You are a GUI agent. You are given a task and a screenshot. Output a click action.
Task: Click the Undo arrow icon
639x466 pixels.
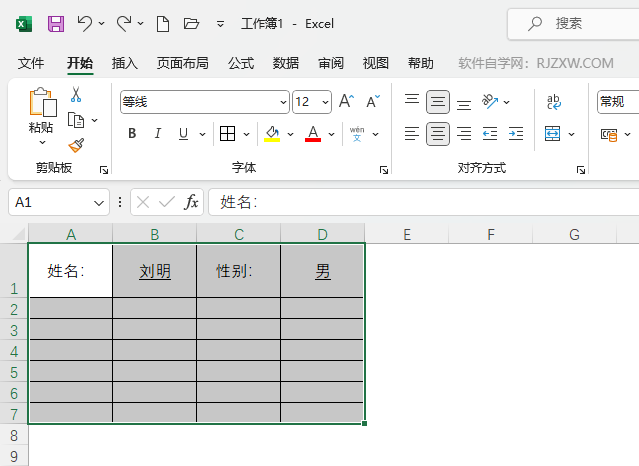point(85,23)
